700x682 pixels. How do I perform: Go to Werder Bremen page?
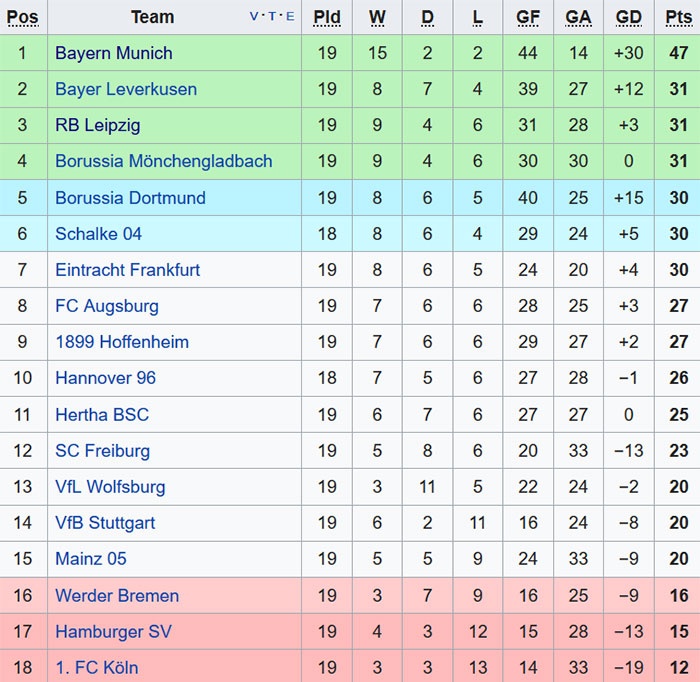click(x=117, y=596)
